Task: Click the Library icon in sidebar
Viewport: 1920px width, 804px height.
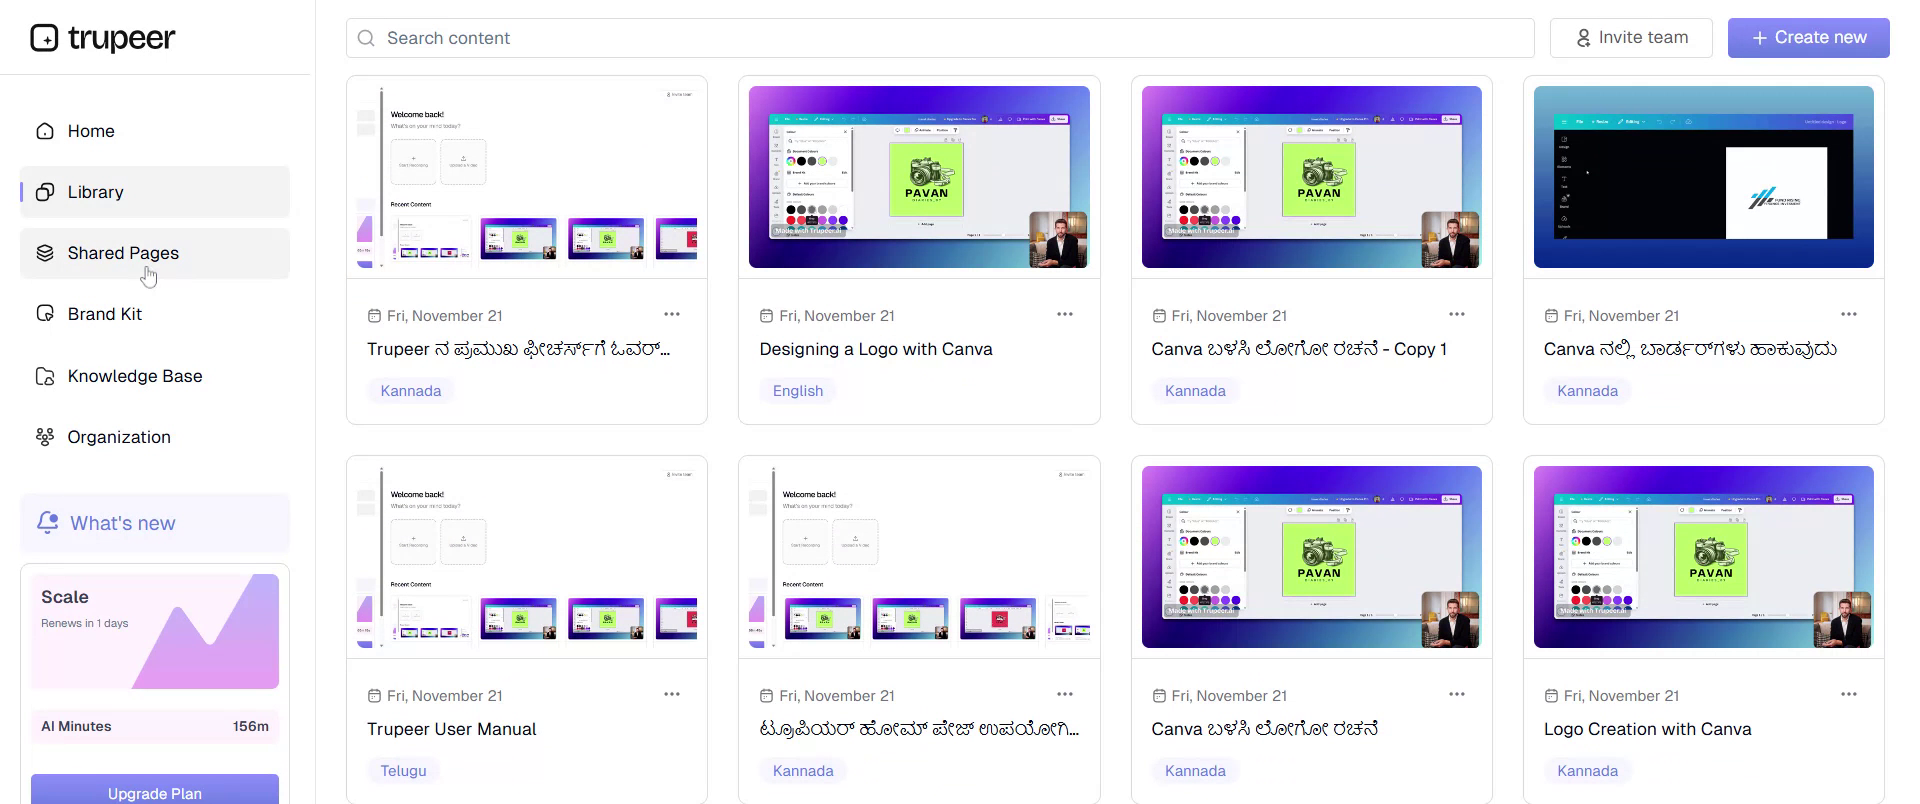Action: pos(45,192)
